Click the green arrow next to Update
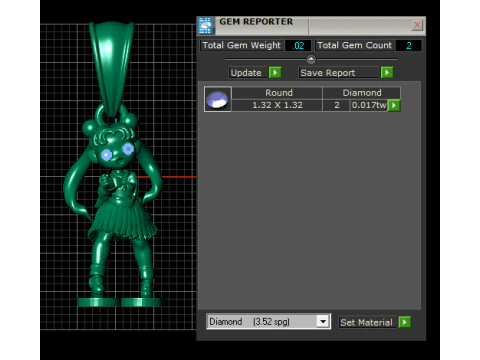This screenshot has width=480, height=360. [x=275, y=72]
